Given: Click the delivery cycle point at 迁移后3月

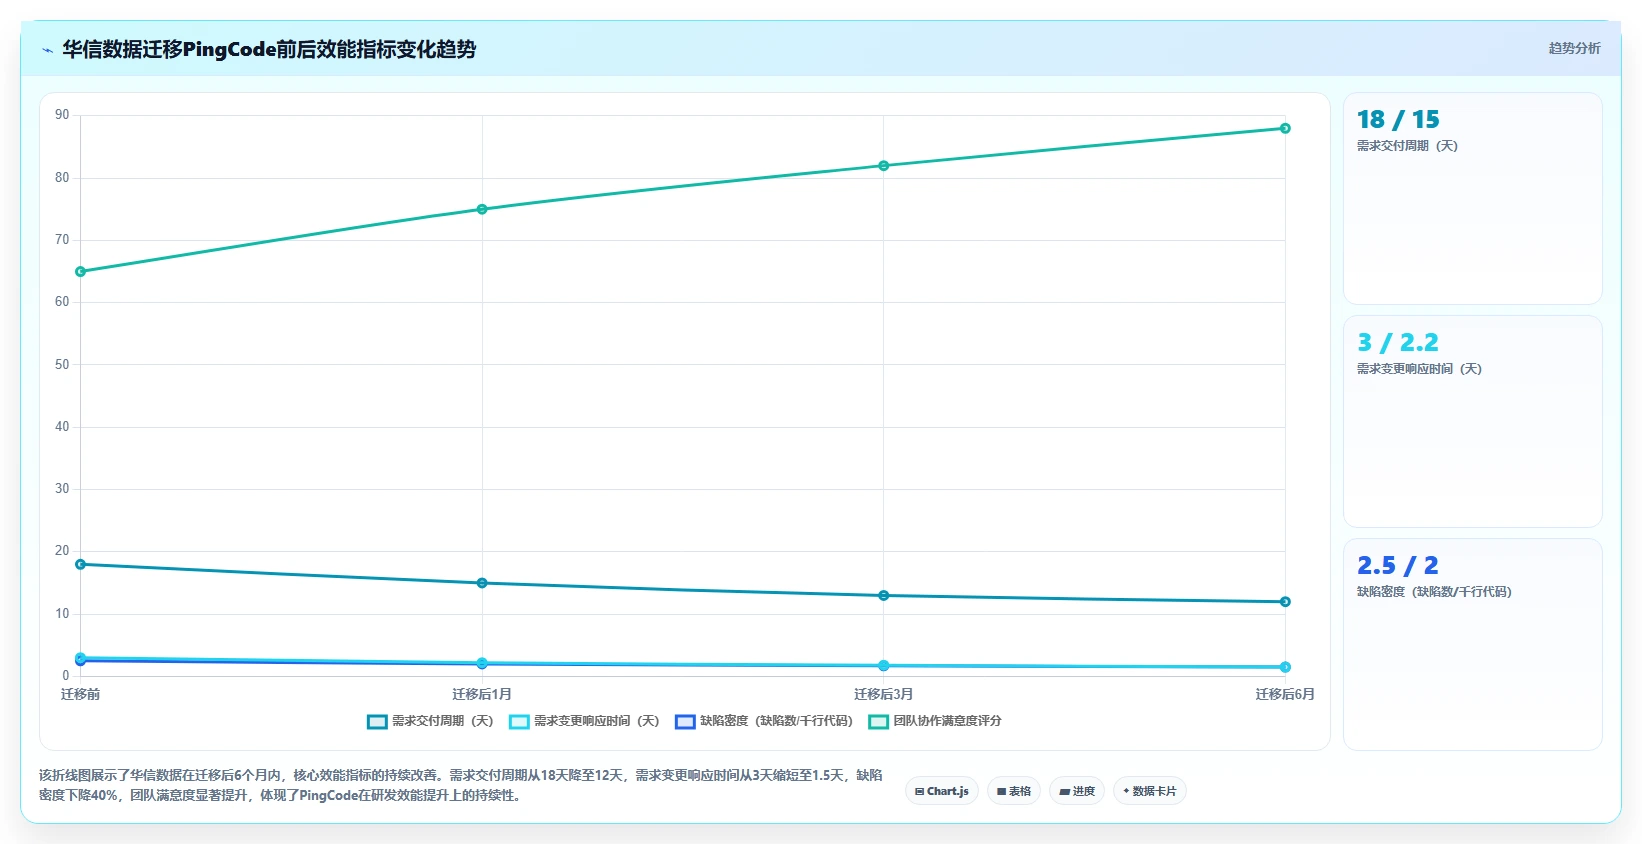Looking at the screenshot, I should point(884,596).
